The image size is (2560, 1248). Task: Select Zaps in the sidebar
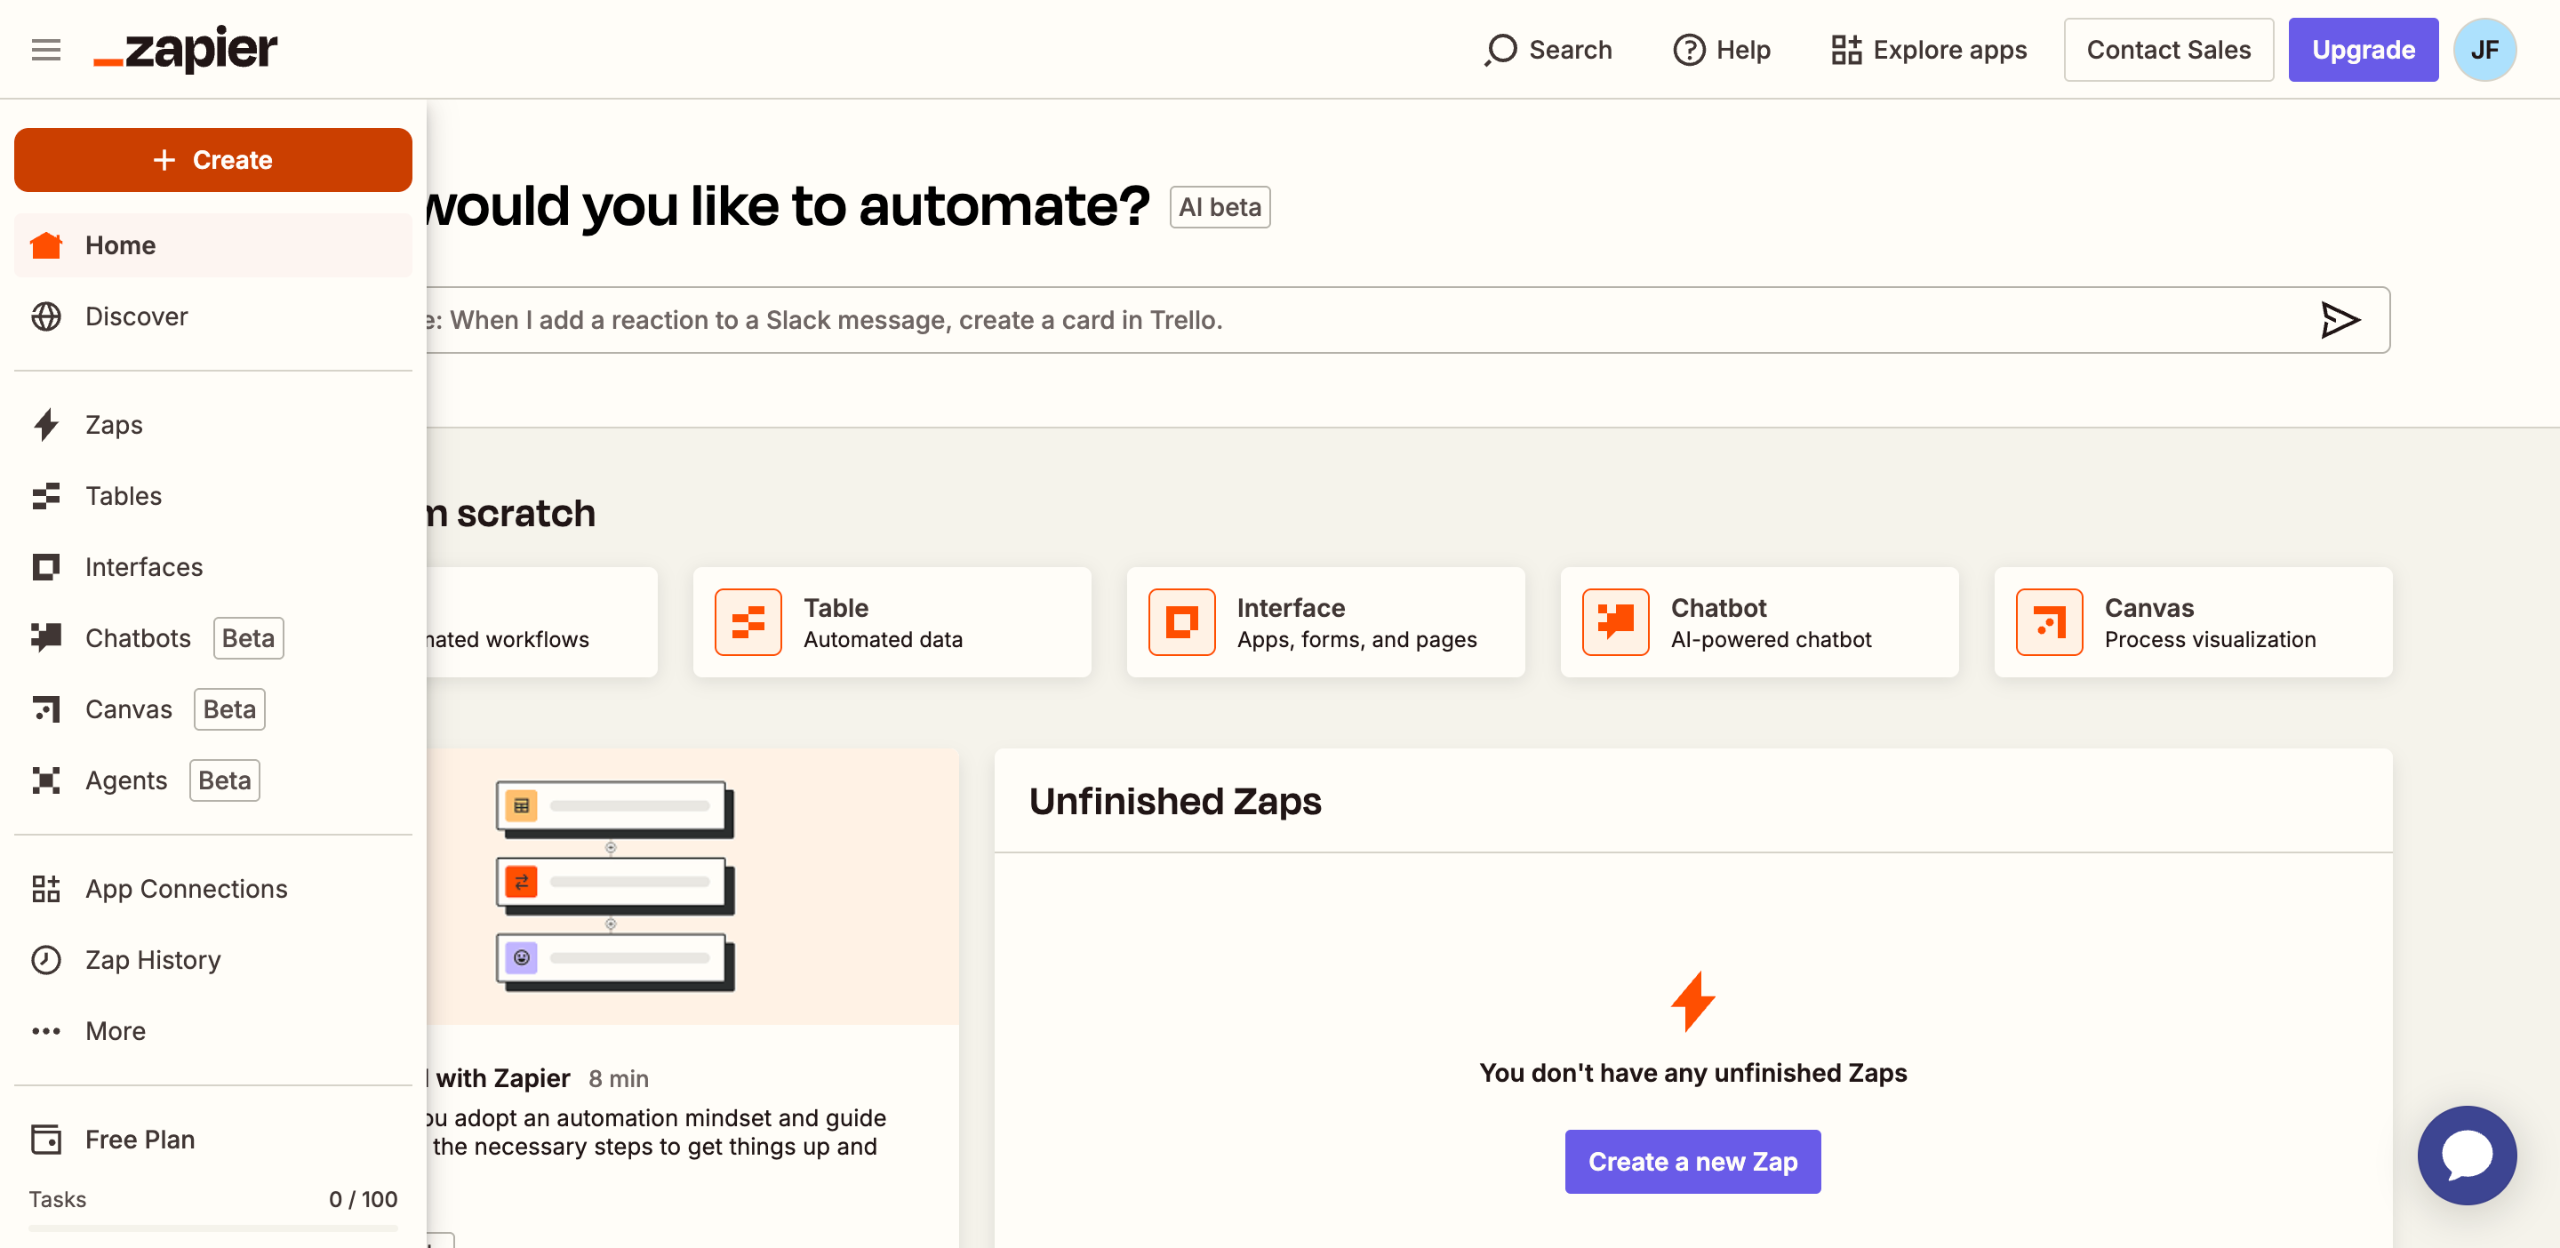[x=113, y=424]
